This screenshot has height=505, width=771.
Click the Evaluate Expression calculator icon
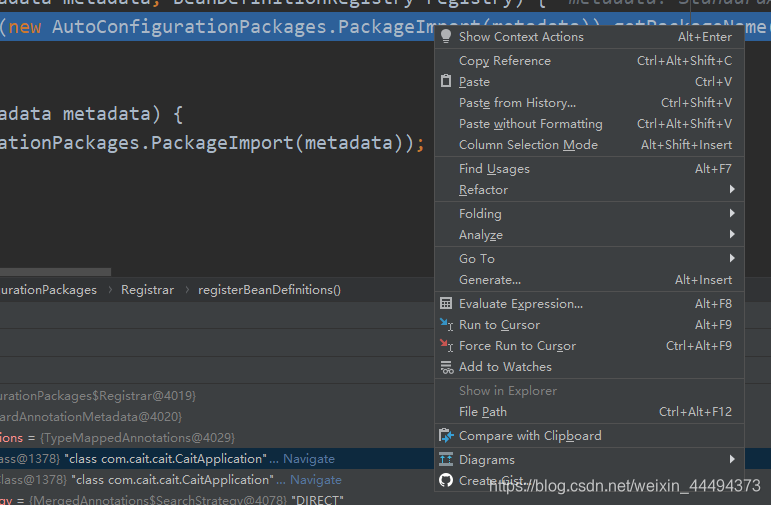click(x=446, y=303)
